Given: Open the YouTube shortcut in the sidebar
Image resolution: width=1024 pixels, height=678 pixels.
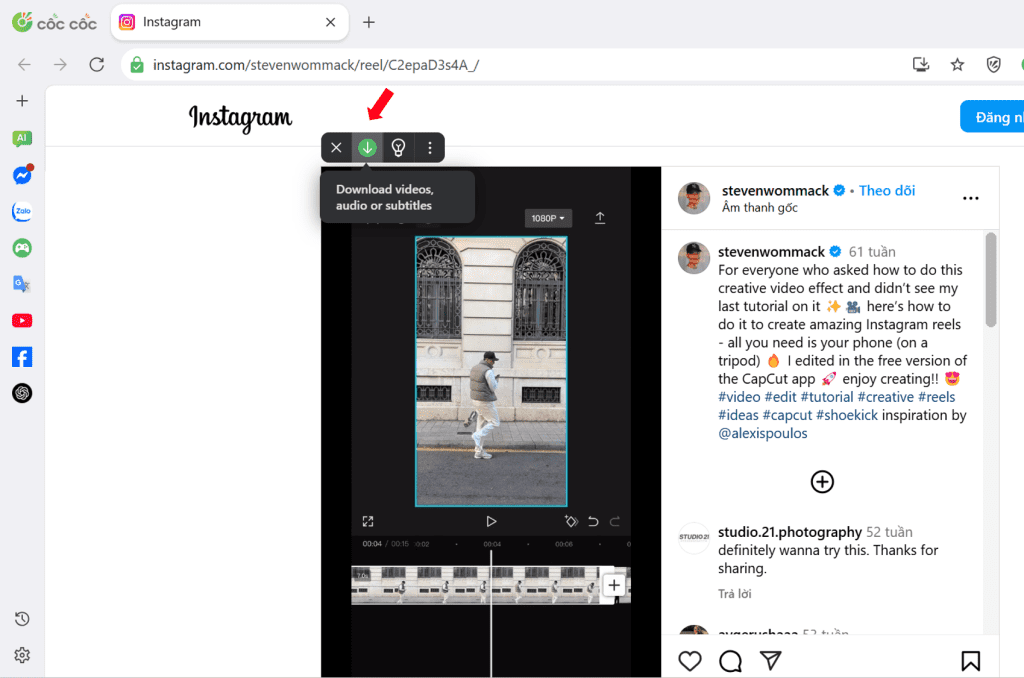Looking at the screenshot, I should click(x=22, y=320).
